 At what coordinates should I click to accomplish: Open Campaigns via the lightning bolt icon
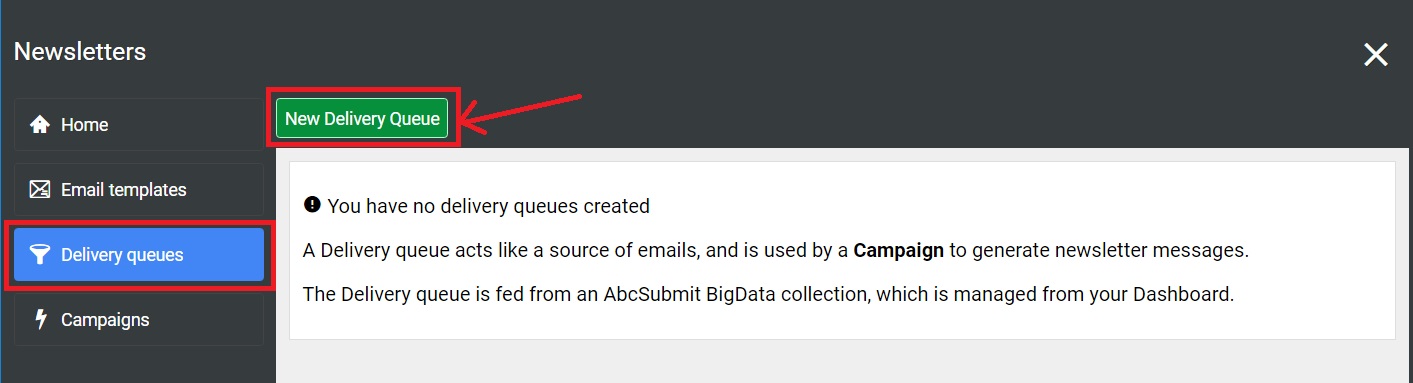pos(41,320)
